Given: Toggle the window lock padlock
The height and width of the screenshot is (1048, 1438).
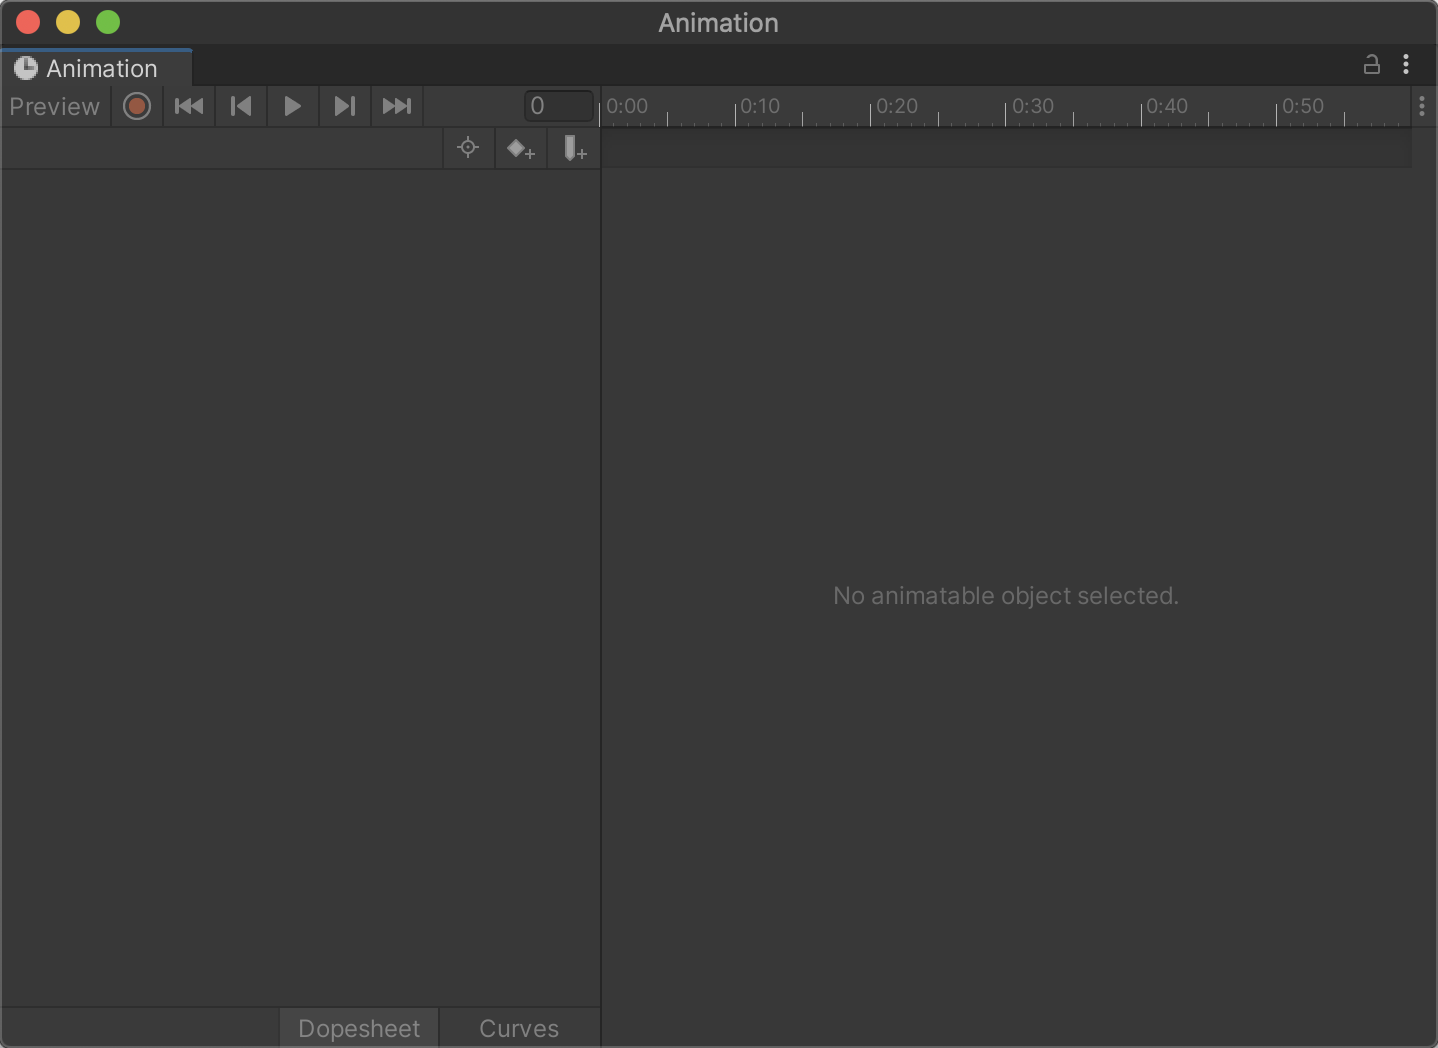Looking at the screenshot, I should click(1372, 64).
